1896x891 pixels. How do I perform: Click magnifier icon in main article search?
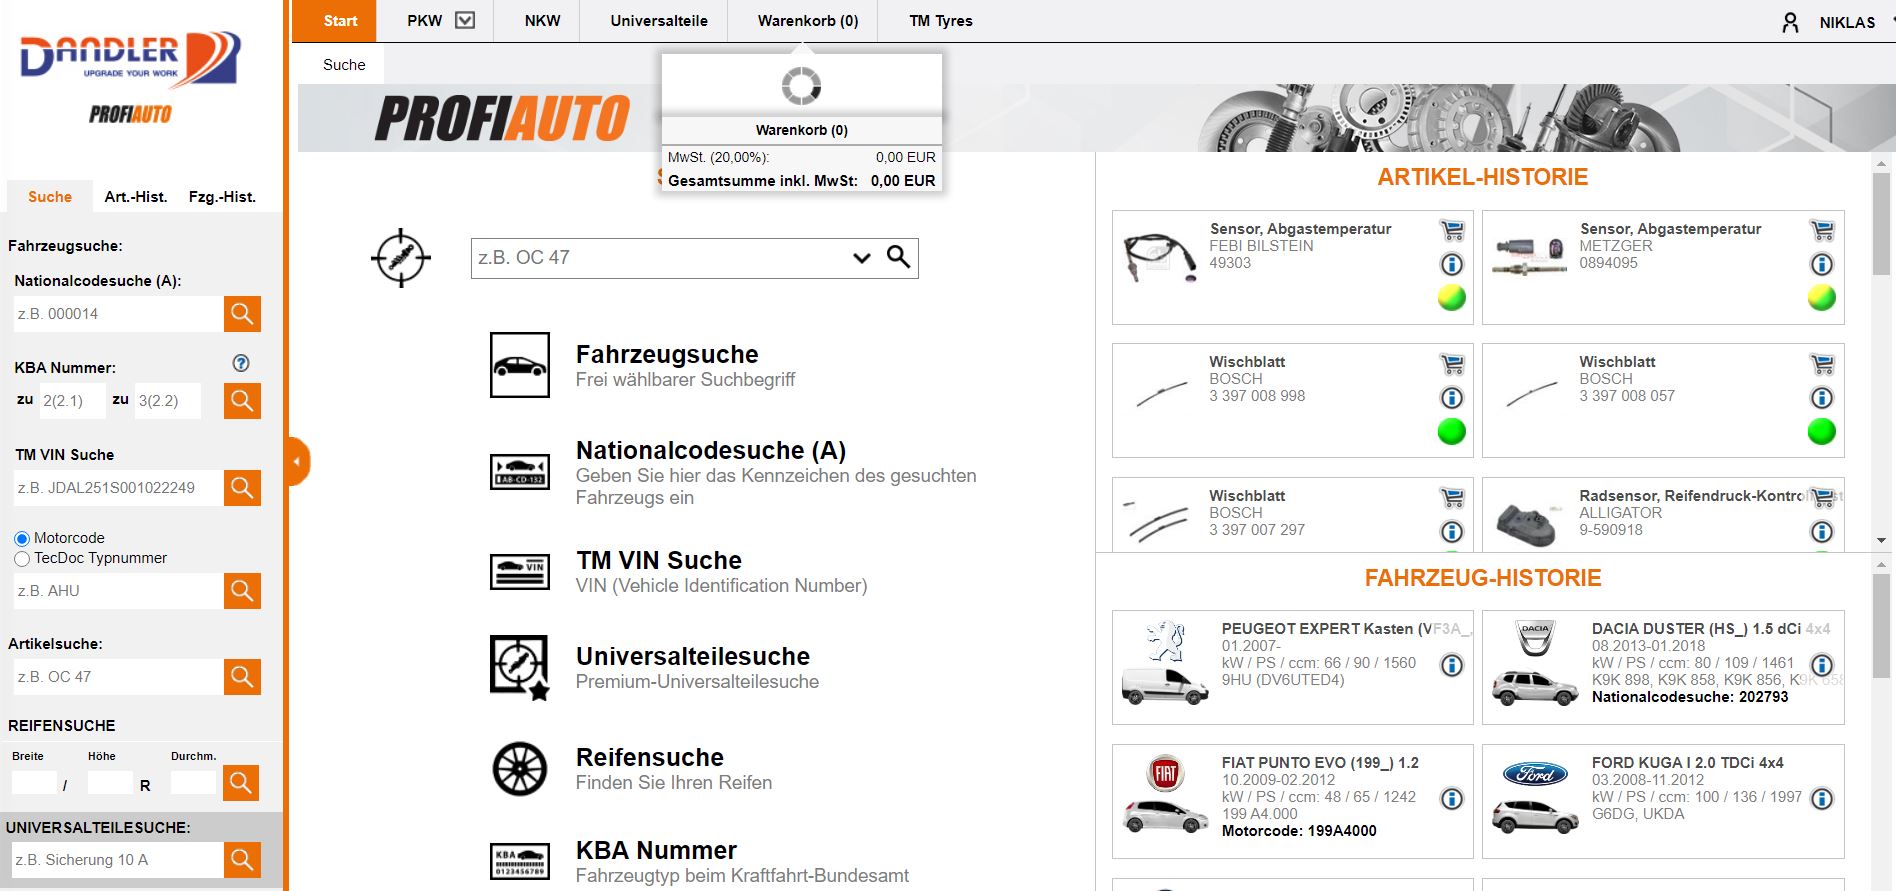tap(899, 257)
